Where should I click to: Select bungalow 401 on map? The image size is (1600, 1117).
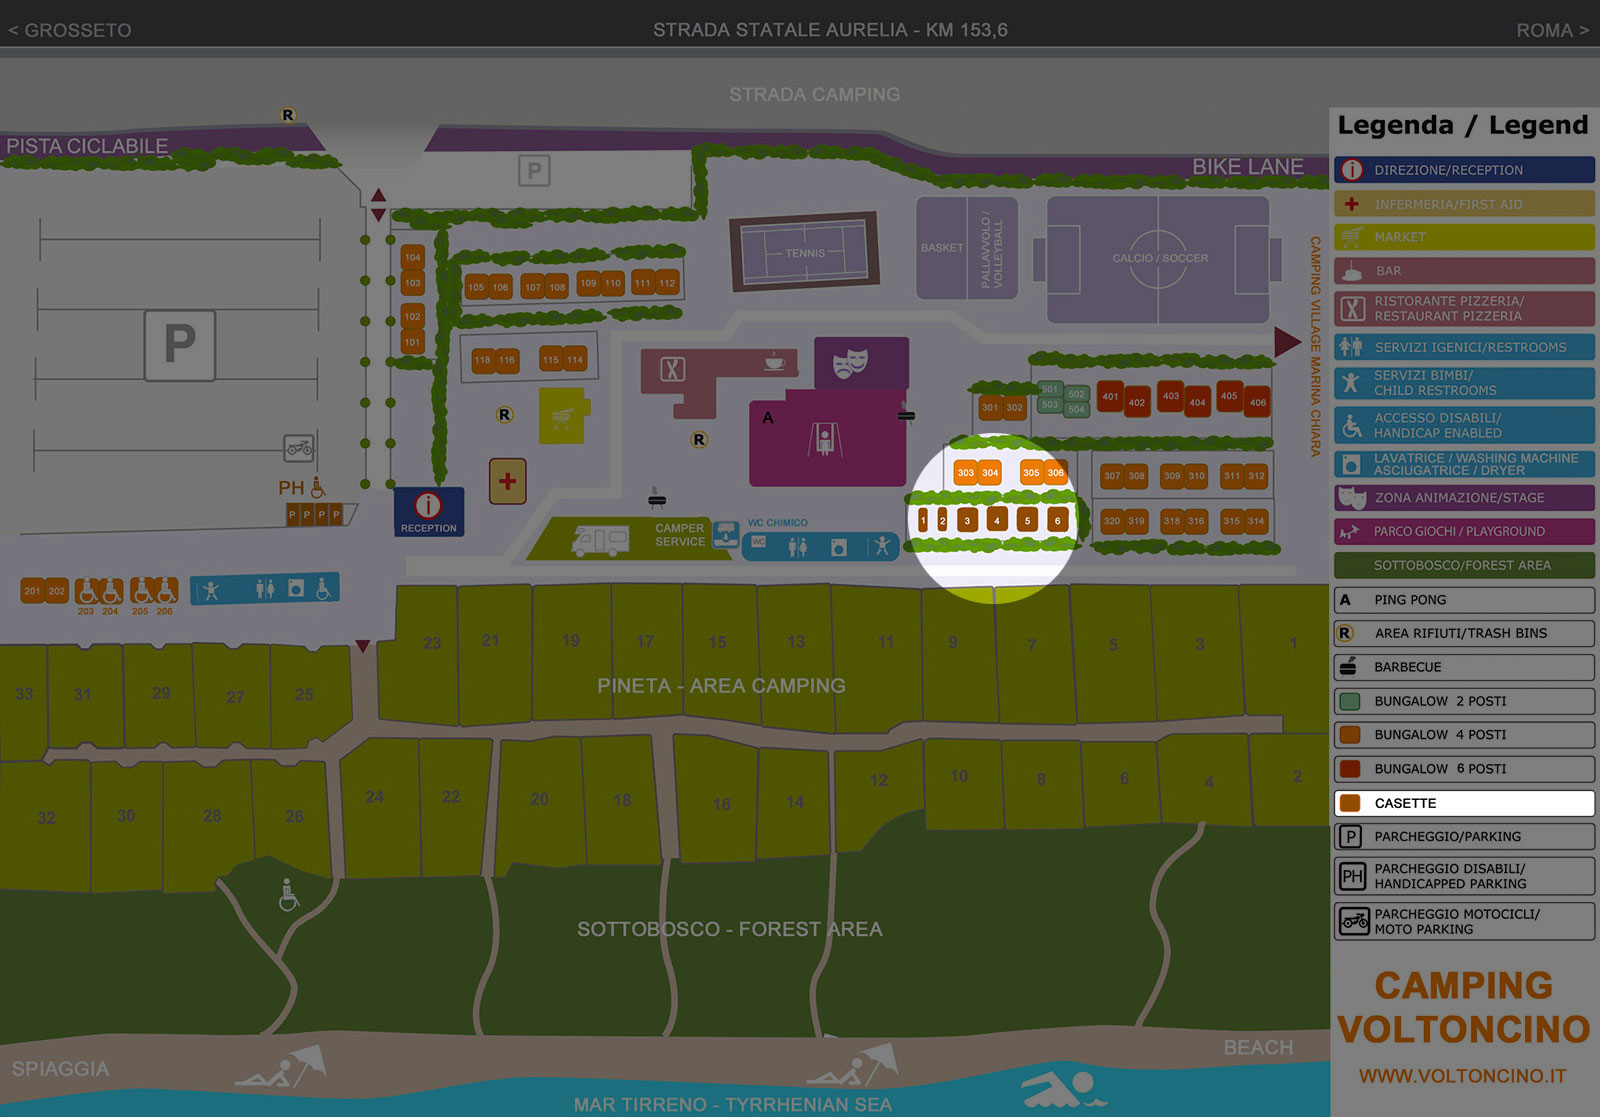point(1110,397)
